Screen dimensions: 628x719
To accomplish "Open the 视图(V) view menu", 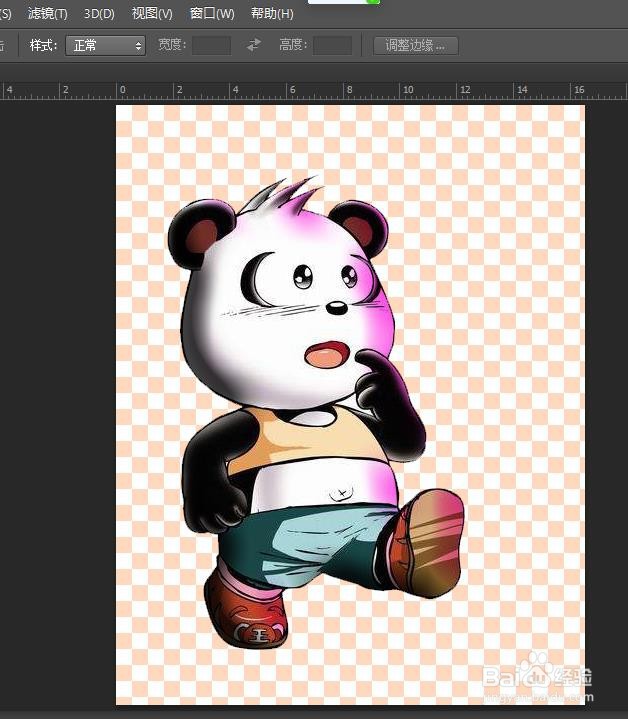I will [x=152, y=13].
